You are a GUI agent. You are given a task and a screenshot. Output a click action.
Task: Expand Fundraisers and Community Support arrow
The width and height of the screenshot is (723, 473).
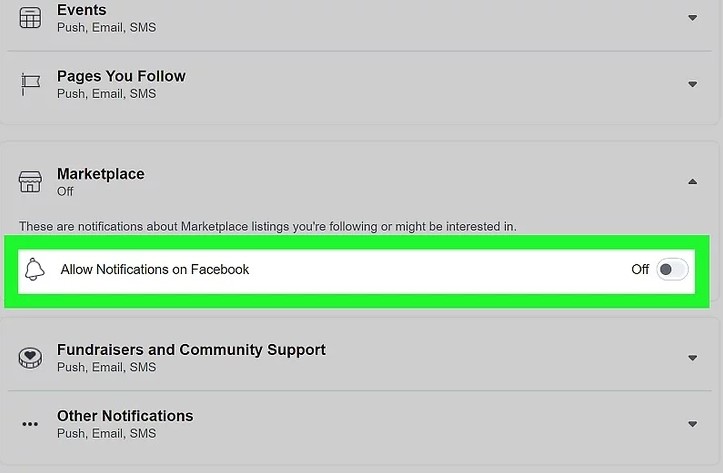692,358
